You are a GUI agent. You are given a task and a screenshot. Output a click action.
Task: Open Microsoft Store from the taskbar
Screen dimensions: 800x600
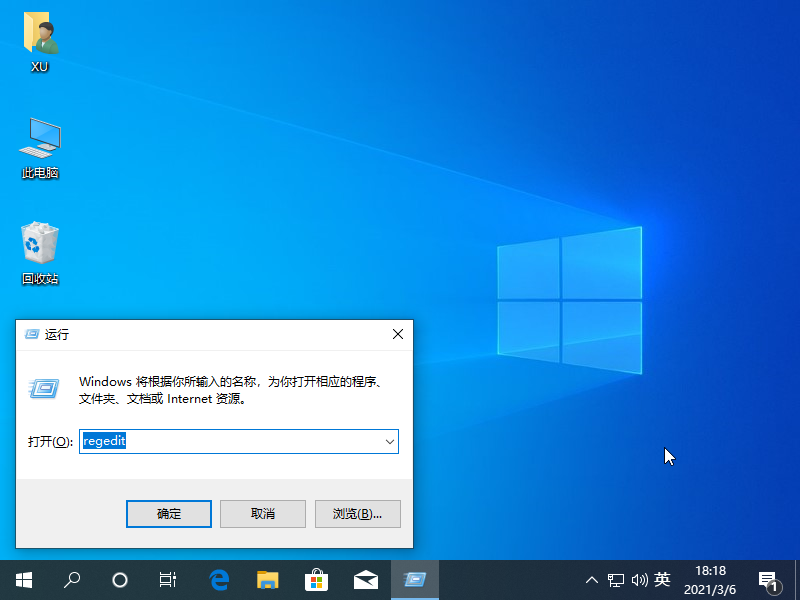click(316, 580)
